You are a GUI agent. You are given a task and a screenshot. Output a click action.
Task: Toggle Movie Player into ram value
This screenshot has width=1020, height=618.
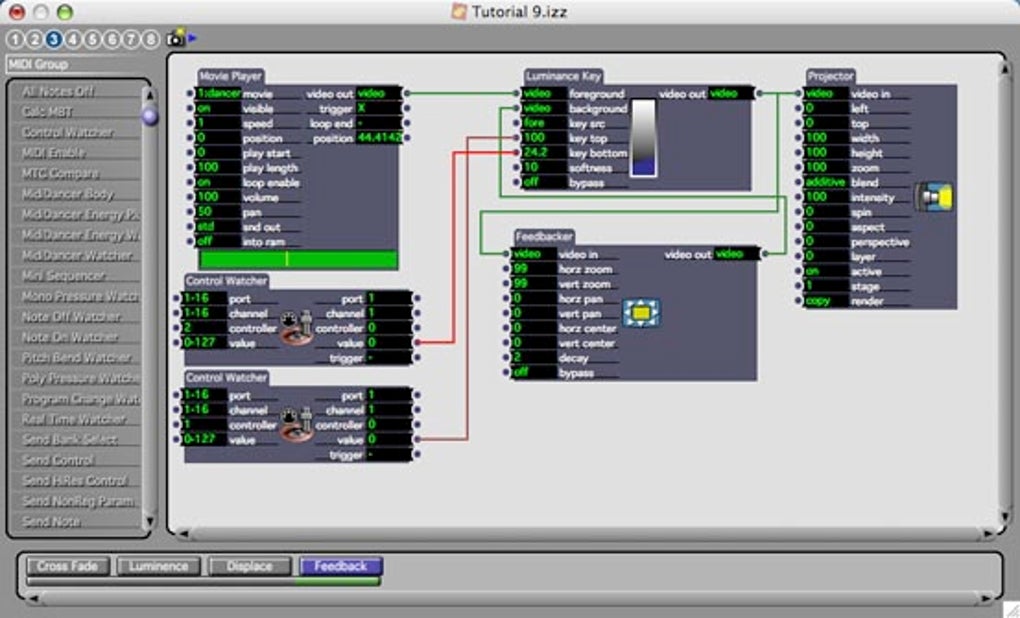218,241
